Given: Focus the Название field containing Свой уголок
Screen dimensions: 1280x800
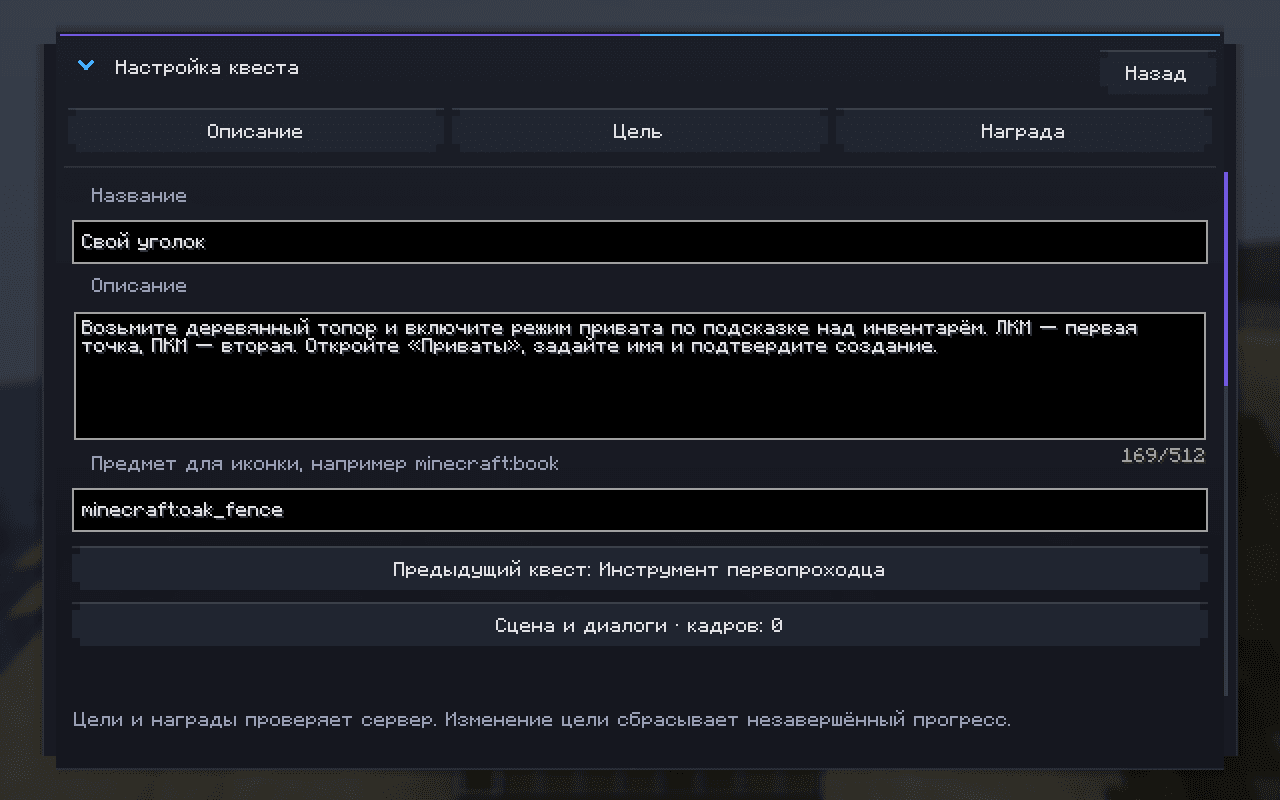Looking at the screenshot, I should point(639,242).
